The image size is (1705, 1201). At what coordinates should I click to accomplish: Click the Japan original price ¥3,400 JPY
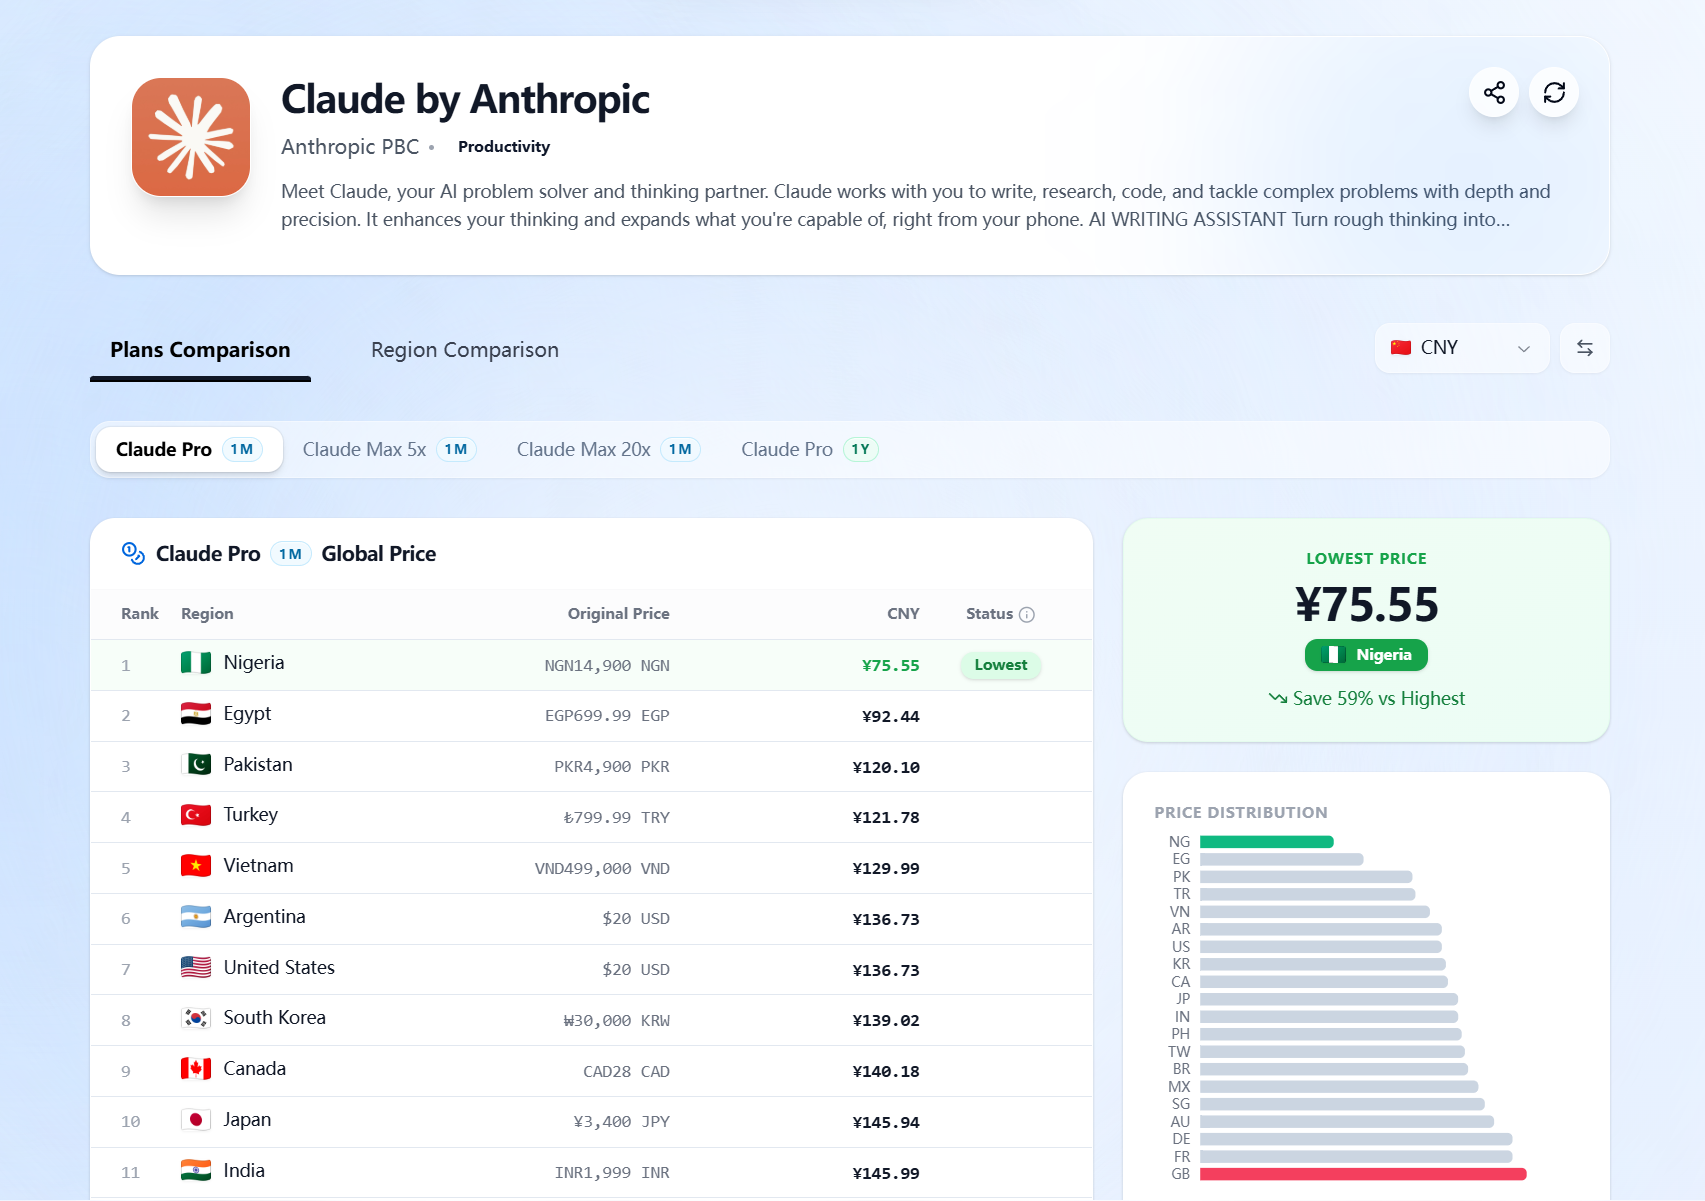point(621,1123)
